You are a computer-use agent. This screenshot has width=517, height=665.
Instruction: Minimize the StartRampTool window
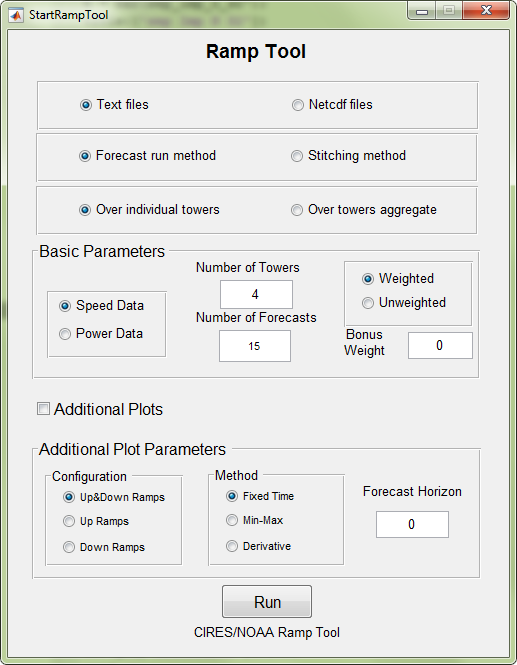pos(422,11)
